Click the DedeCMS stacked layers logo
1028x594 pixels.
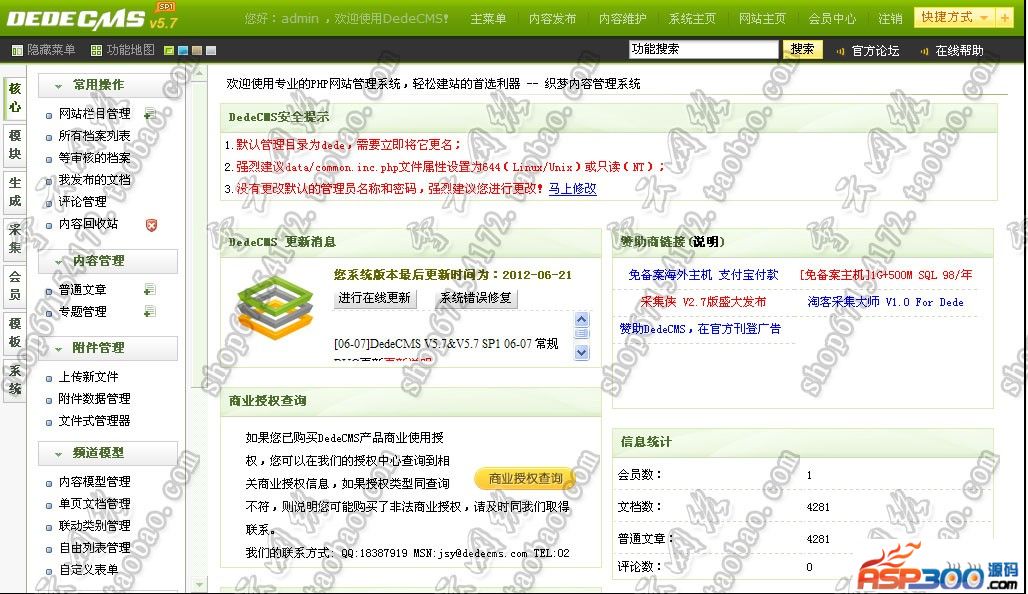pos(275,307)
